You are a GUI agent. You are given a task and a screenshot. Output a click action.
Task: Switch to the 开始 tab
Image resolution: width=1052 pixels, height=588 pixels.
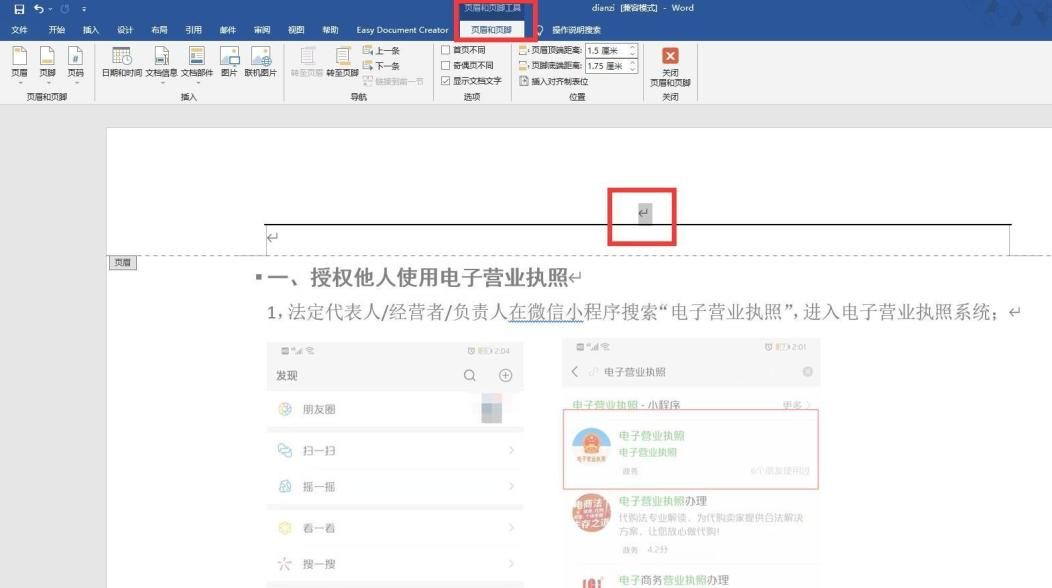click(x=56, y=30)
